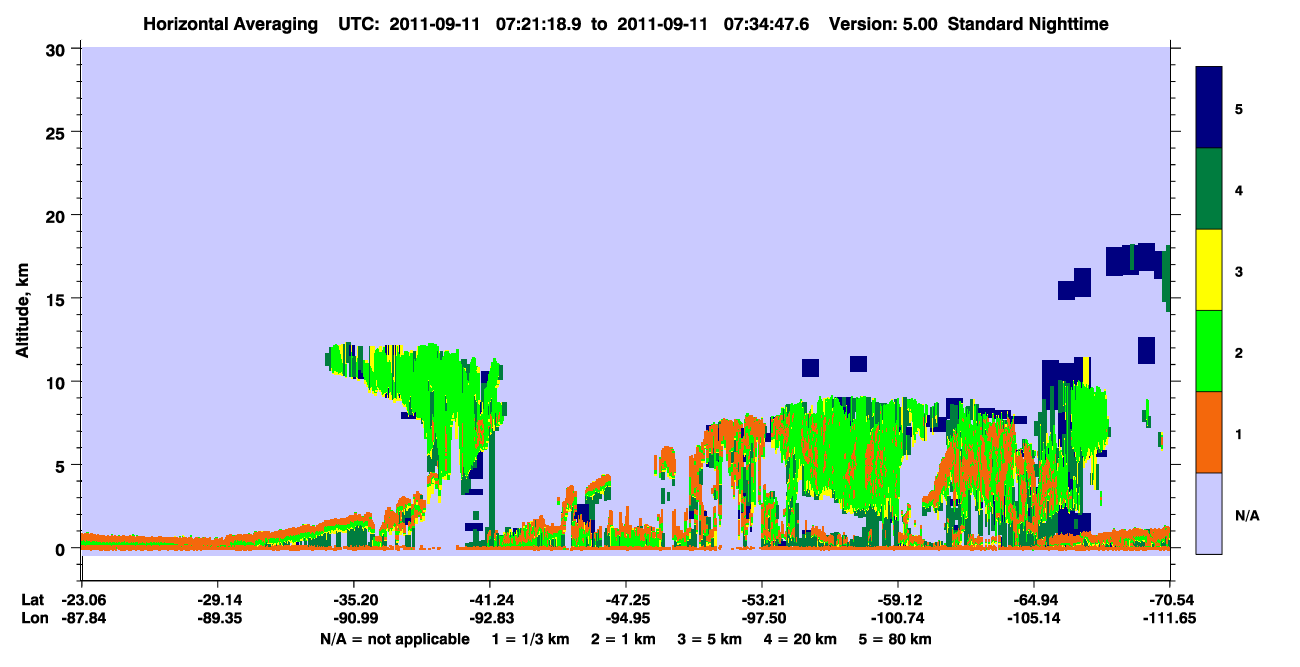Click the longitude value -97.50
1300x667 pixels.
762,619
